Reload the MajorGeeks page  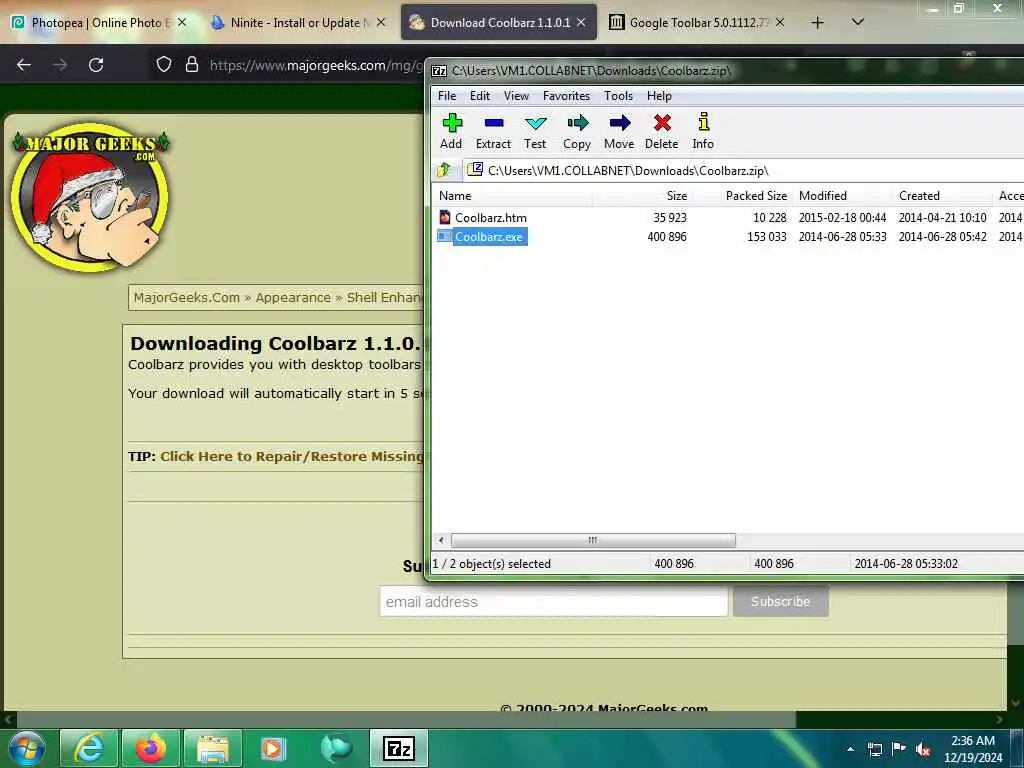coord(96,65)
